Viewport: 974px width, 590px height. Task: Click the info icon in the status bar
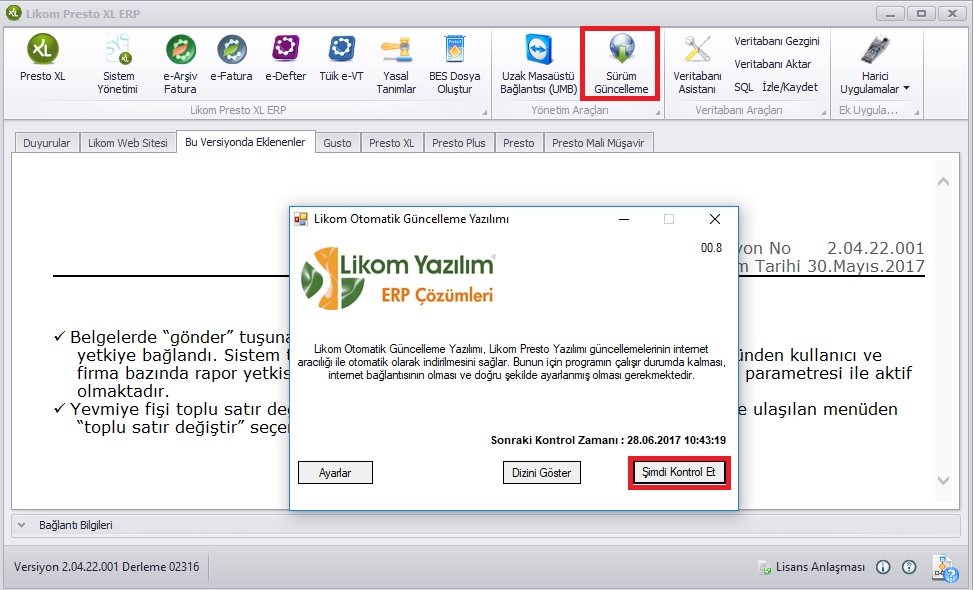pyautogui.click(x=883, y=567)
